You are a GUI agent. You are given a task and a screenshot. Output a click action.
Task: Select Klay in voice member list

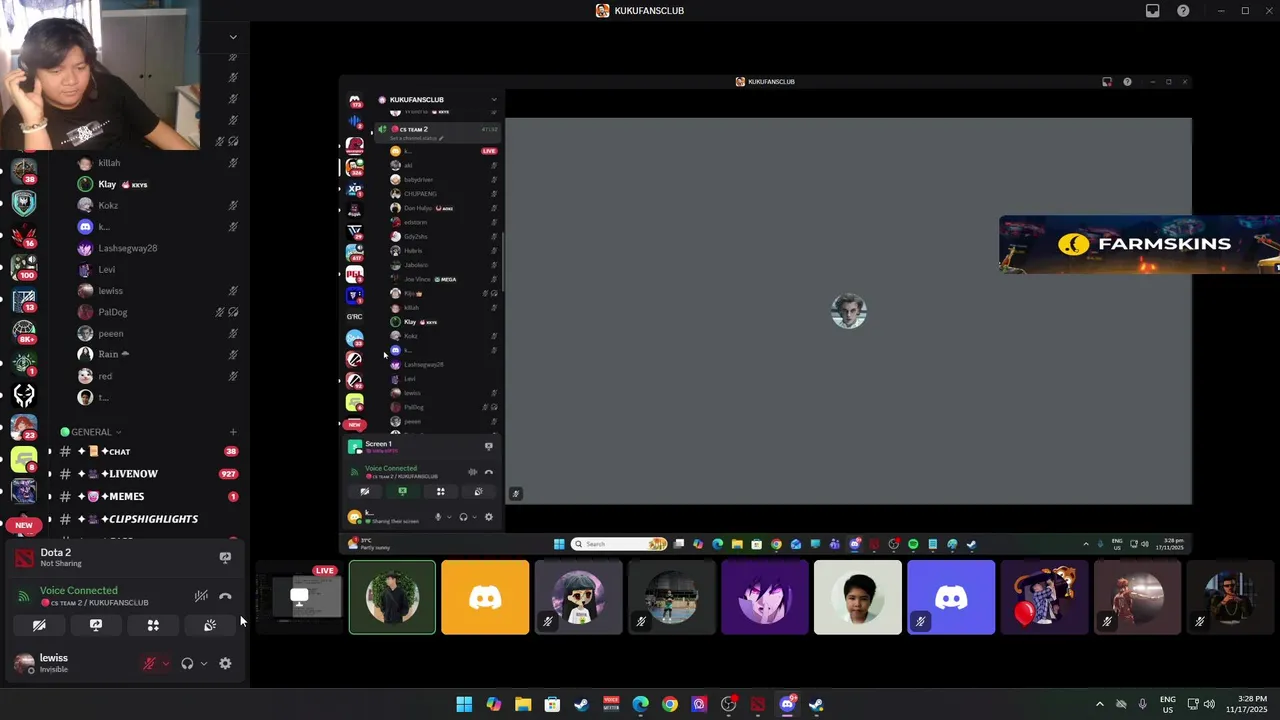coord(156,184)
